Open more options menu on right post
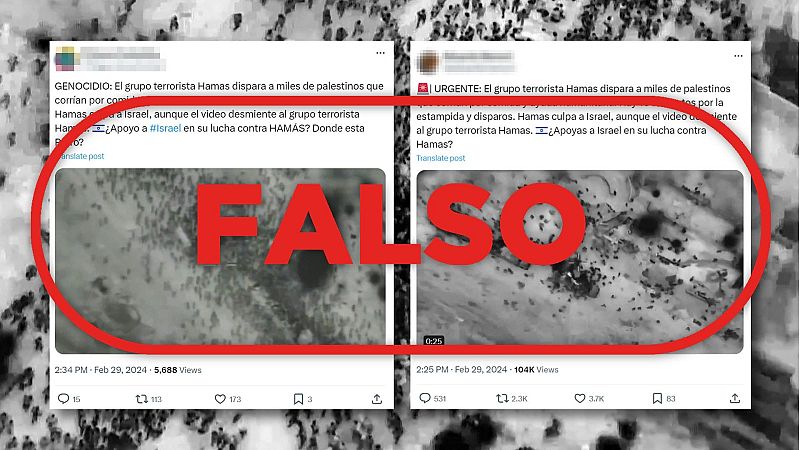The height and width of the screenshot is (450, 800). click(x=738, y=56)
